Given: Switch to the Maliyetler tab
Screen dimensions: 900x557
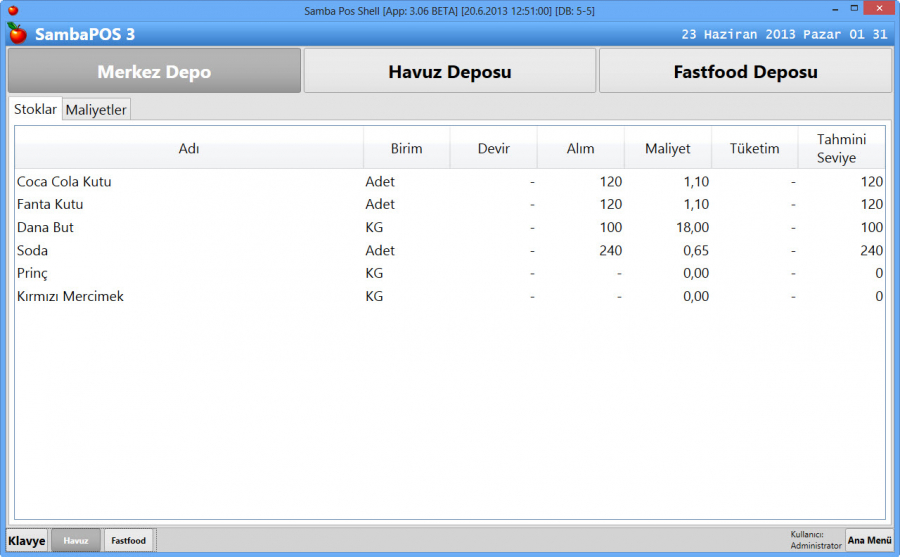Looking at the screenshot, I should [x=96, y=110].
